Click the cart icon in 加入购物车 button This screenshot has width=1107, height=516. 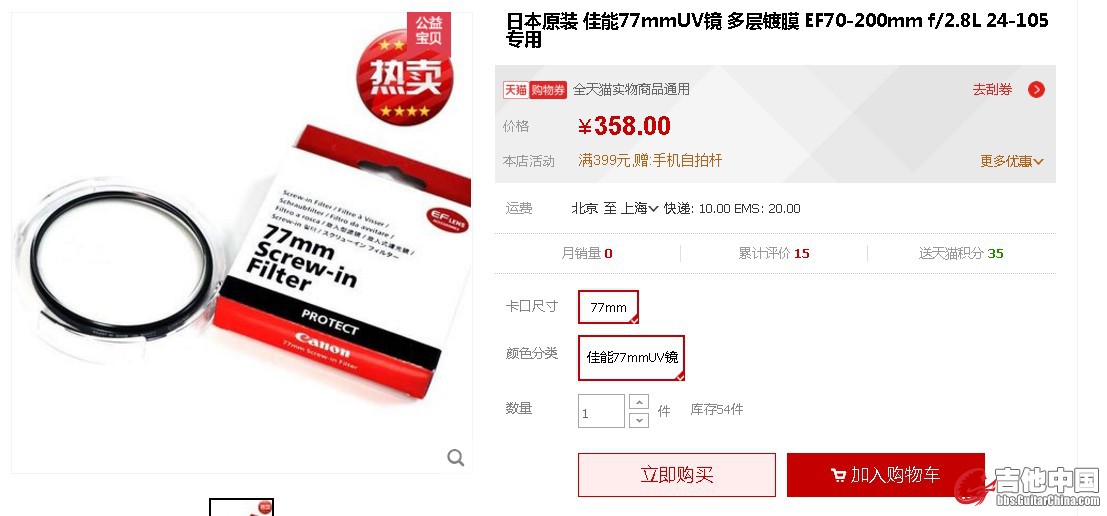(838, 476)
